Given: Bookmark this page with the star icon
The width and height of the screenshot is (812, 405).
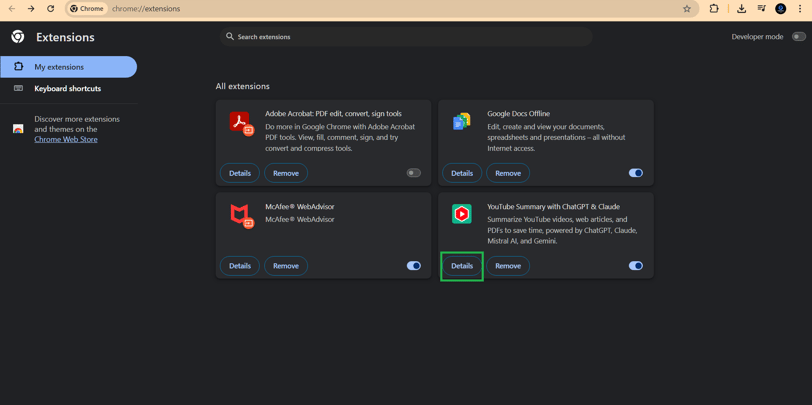Looking at the screenshot, I should [687, 9].
